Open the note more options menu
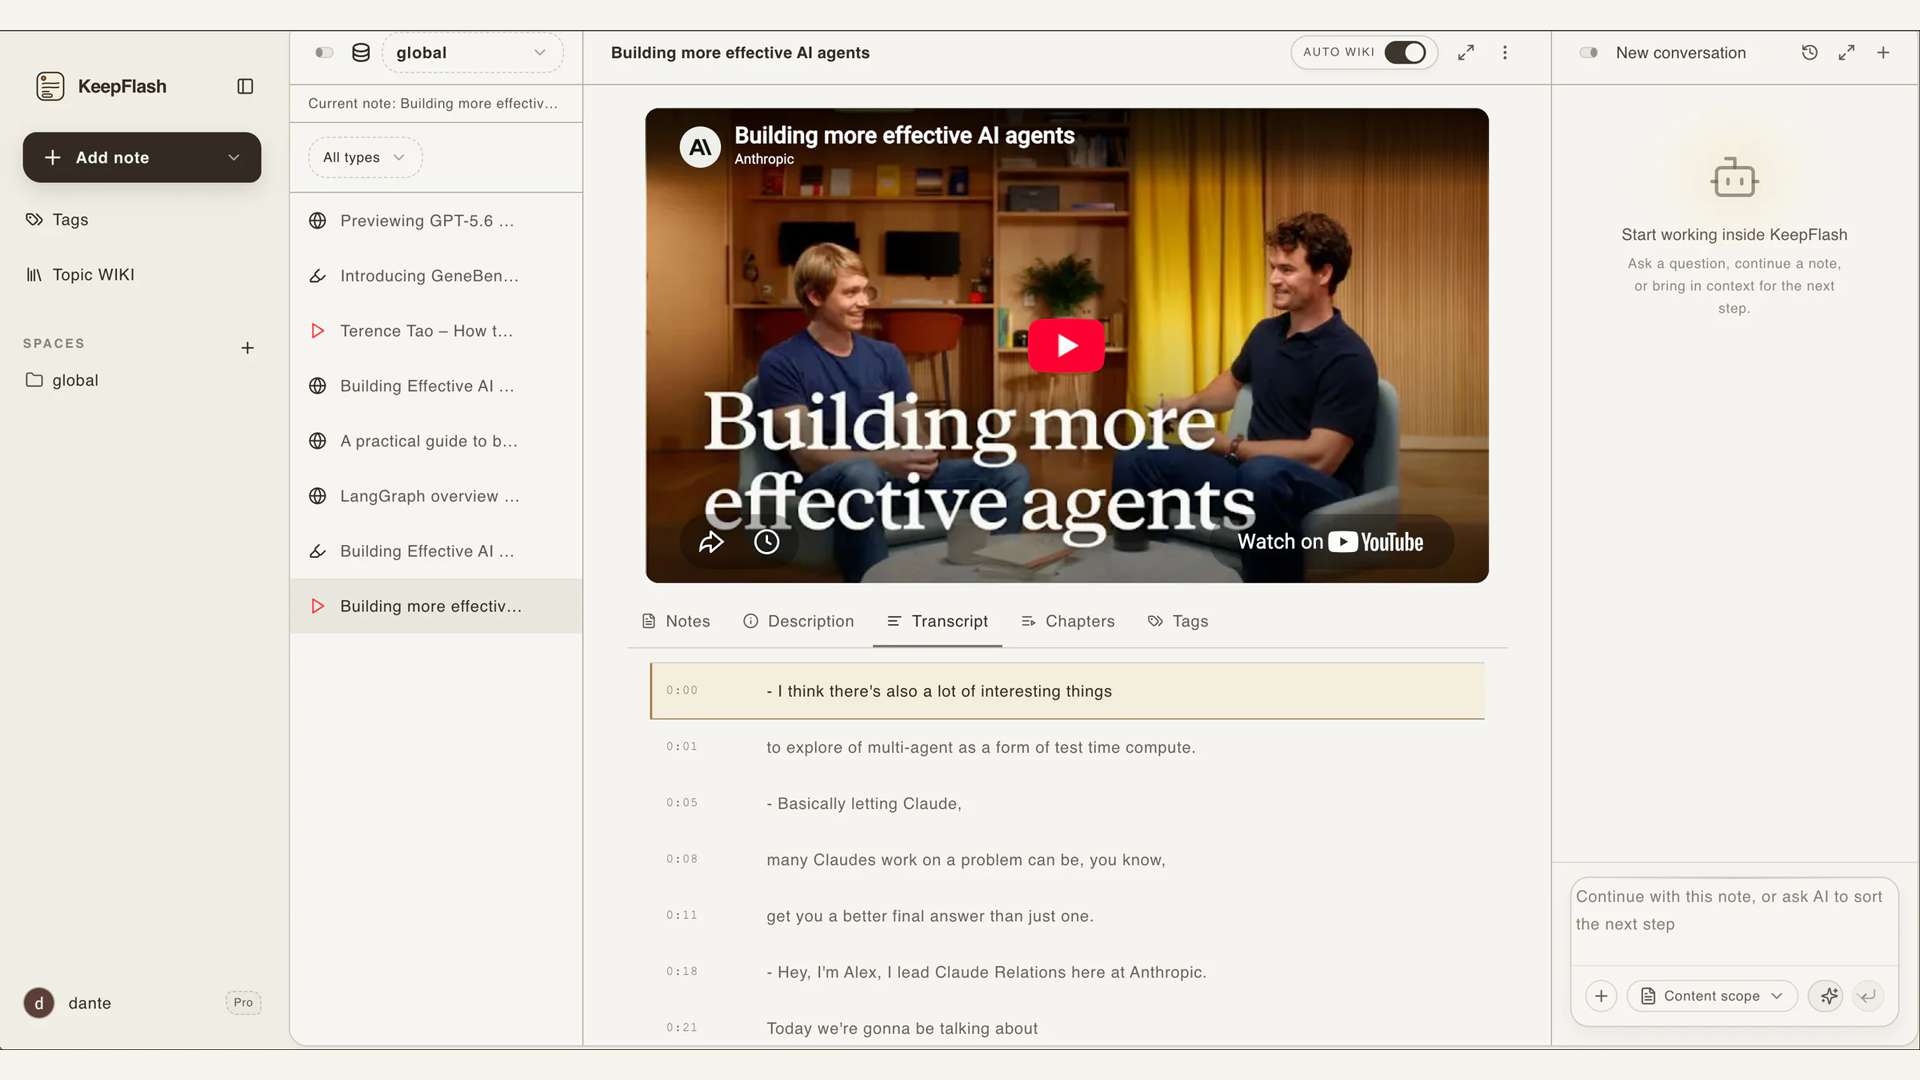The width and height of the screenshot is (1920, 1080). coord(1504,52)
